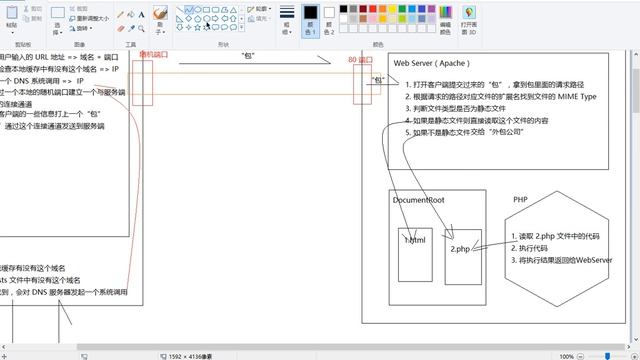Open the Edit colors dialog
The width and height of the screenshot is (640, 360).
point(445,20)
